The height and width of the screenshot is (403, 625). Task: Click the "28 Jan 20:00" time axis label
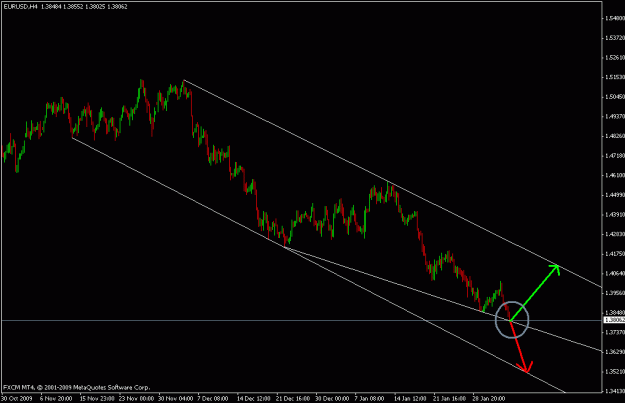tap(489, 398)
